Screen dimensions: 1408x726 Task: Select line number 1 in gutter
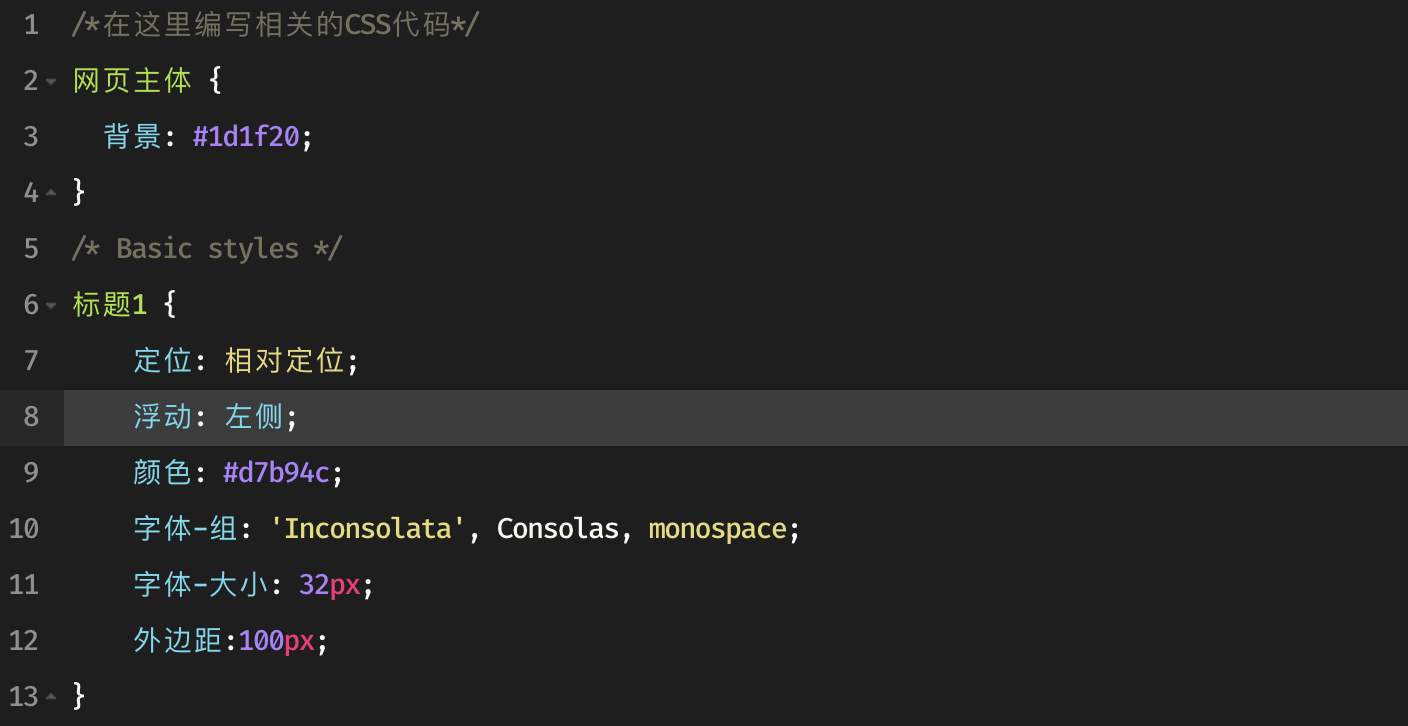(31, 24)
